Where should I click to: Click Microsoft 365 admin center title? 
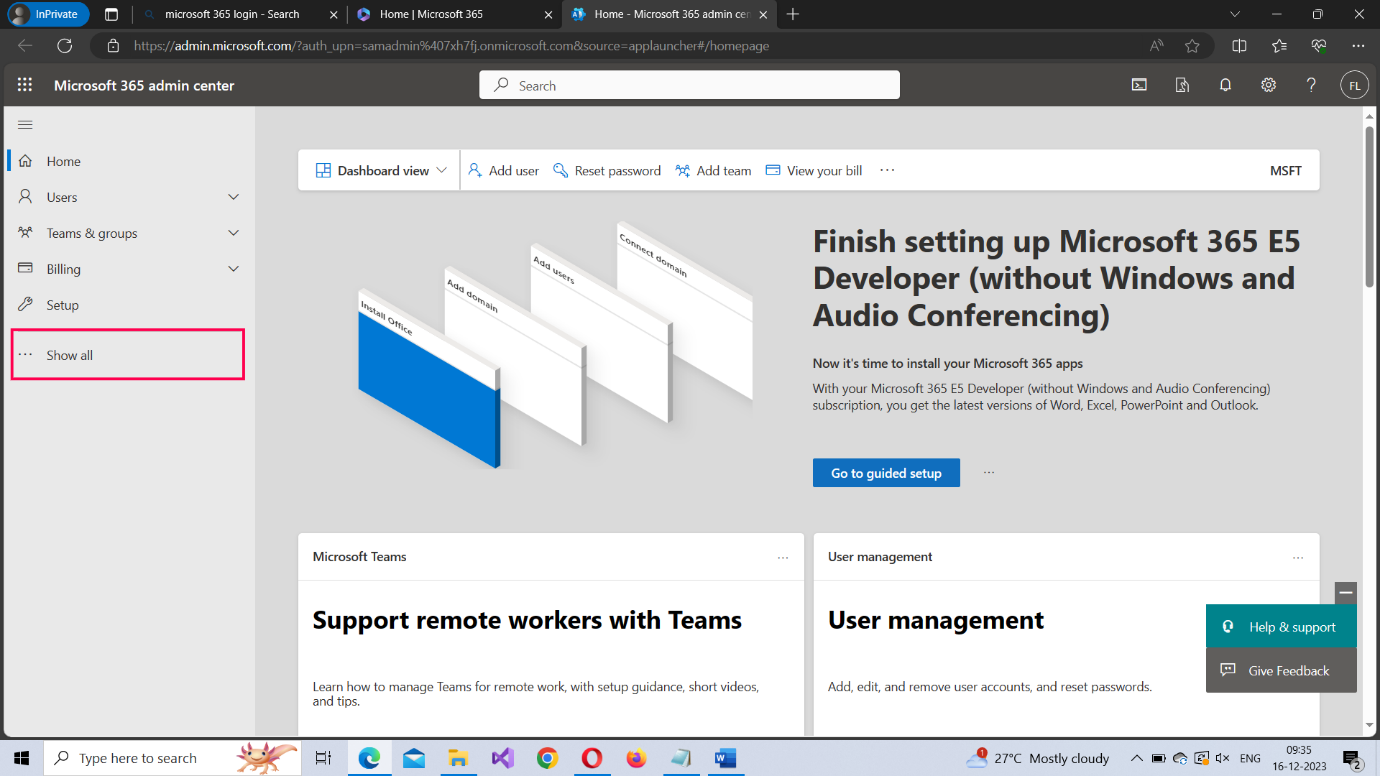144,85
